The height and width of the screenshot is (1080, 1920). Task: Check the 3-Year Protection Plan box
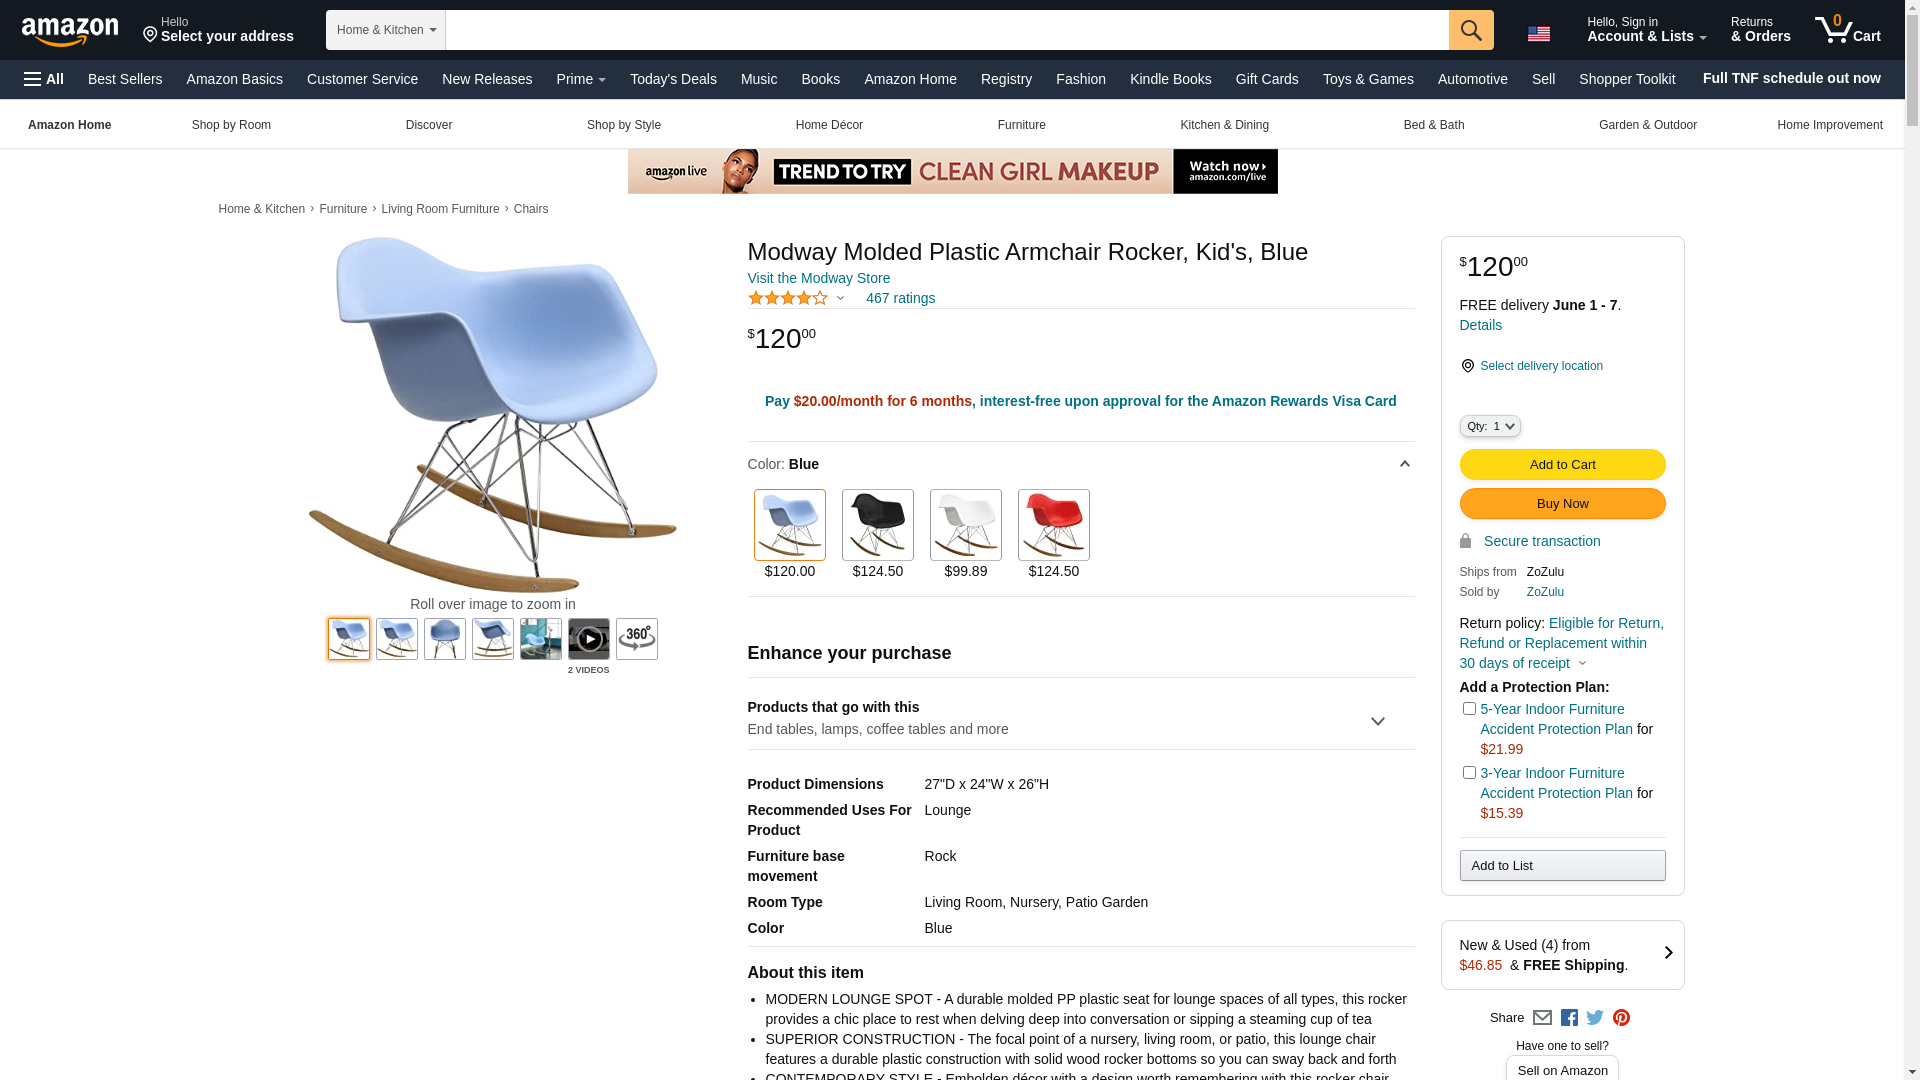coord(1469,773)
